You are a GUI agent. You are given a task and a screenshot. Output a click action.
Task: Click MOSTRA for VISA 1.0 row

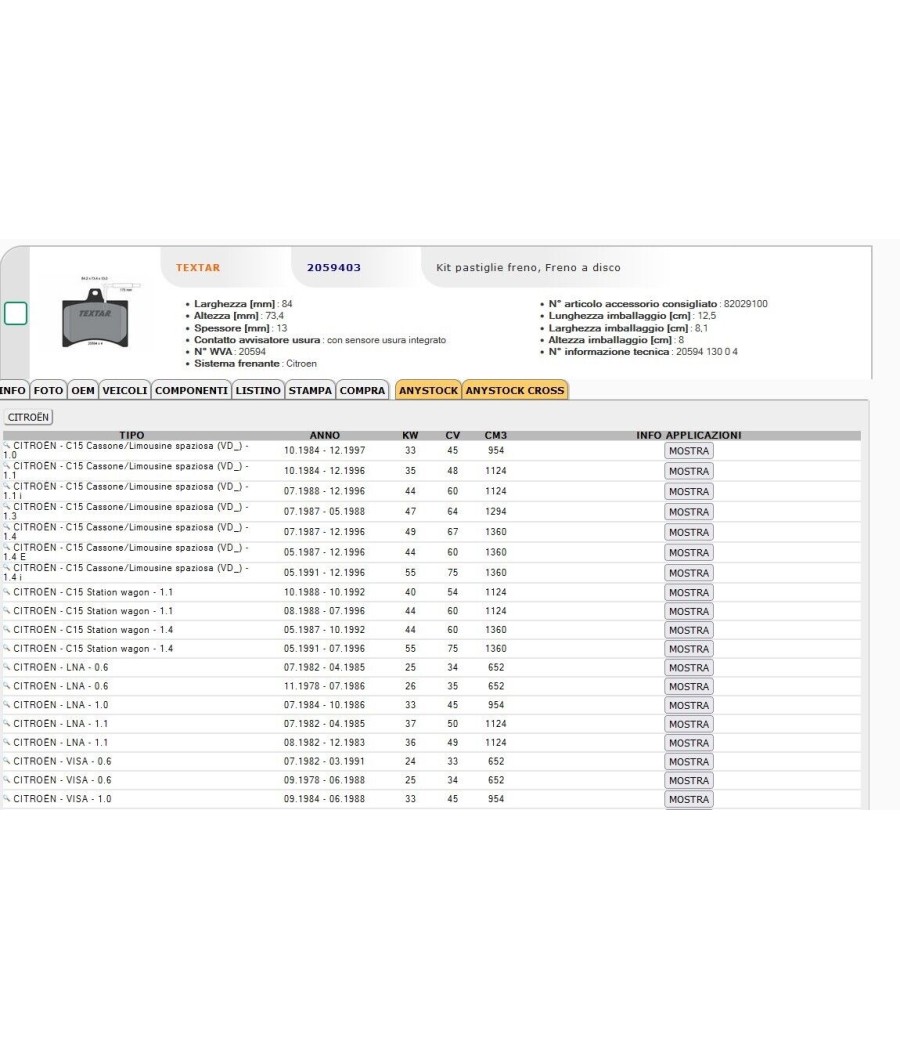(688, 799)
